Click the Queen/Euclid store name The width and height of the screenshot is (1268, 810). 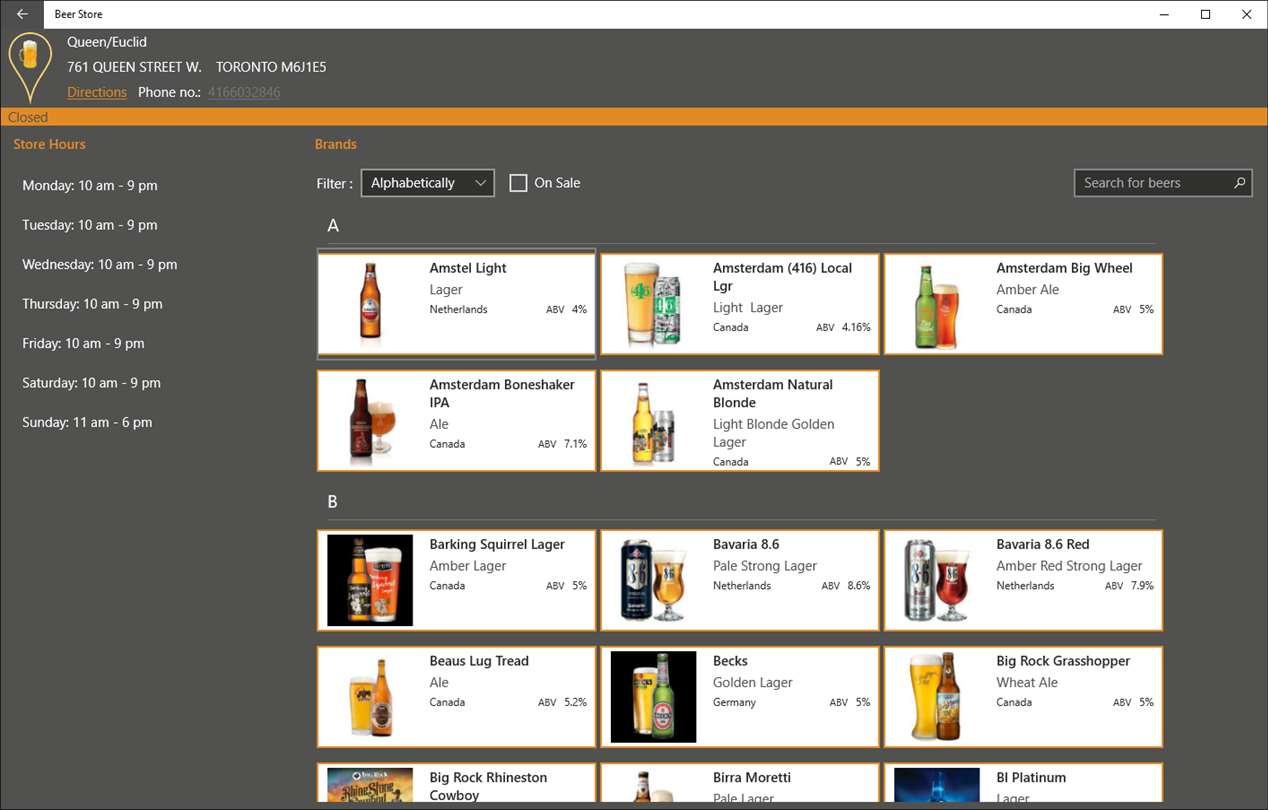pos(107,42)
